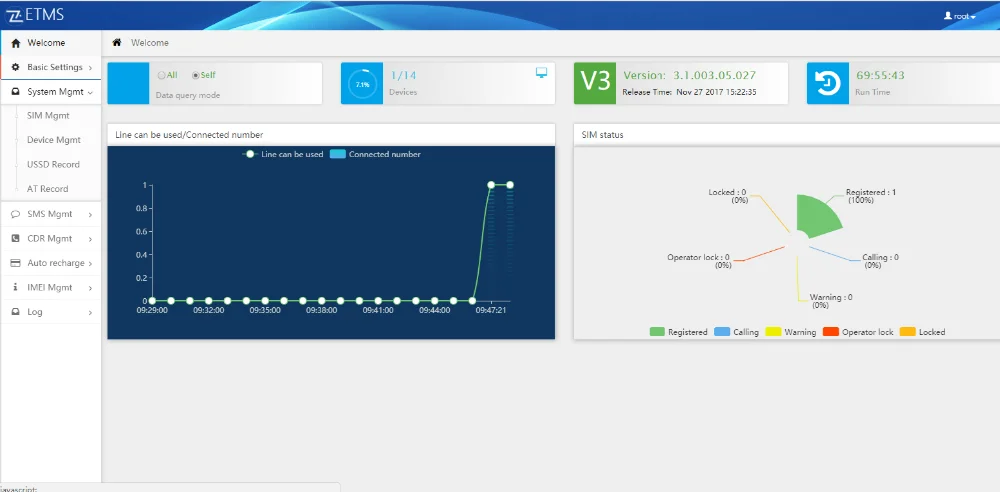The width and height of the screenshot is (1000, 492).
Task: Open SIM Mgmt submenu item
Action: click(x=48, y=116)
